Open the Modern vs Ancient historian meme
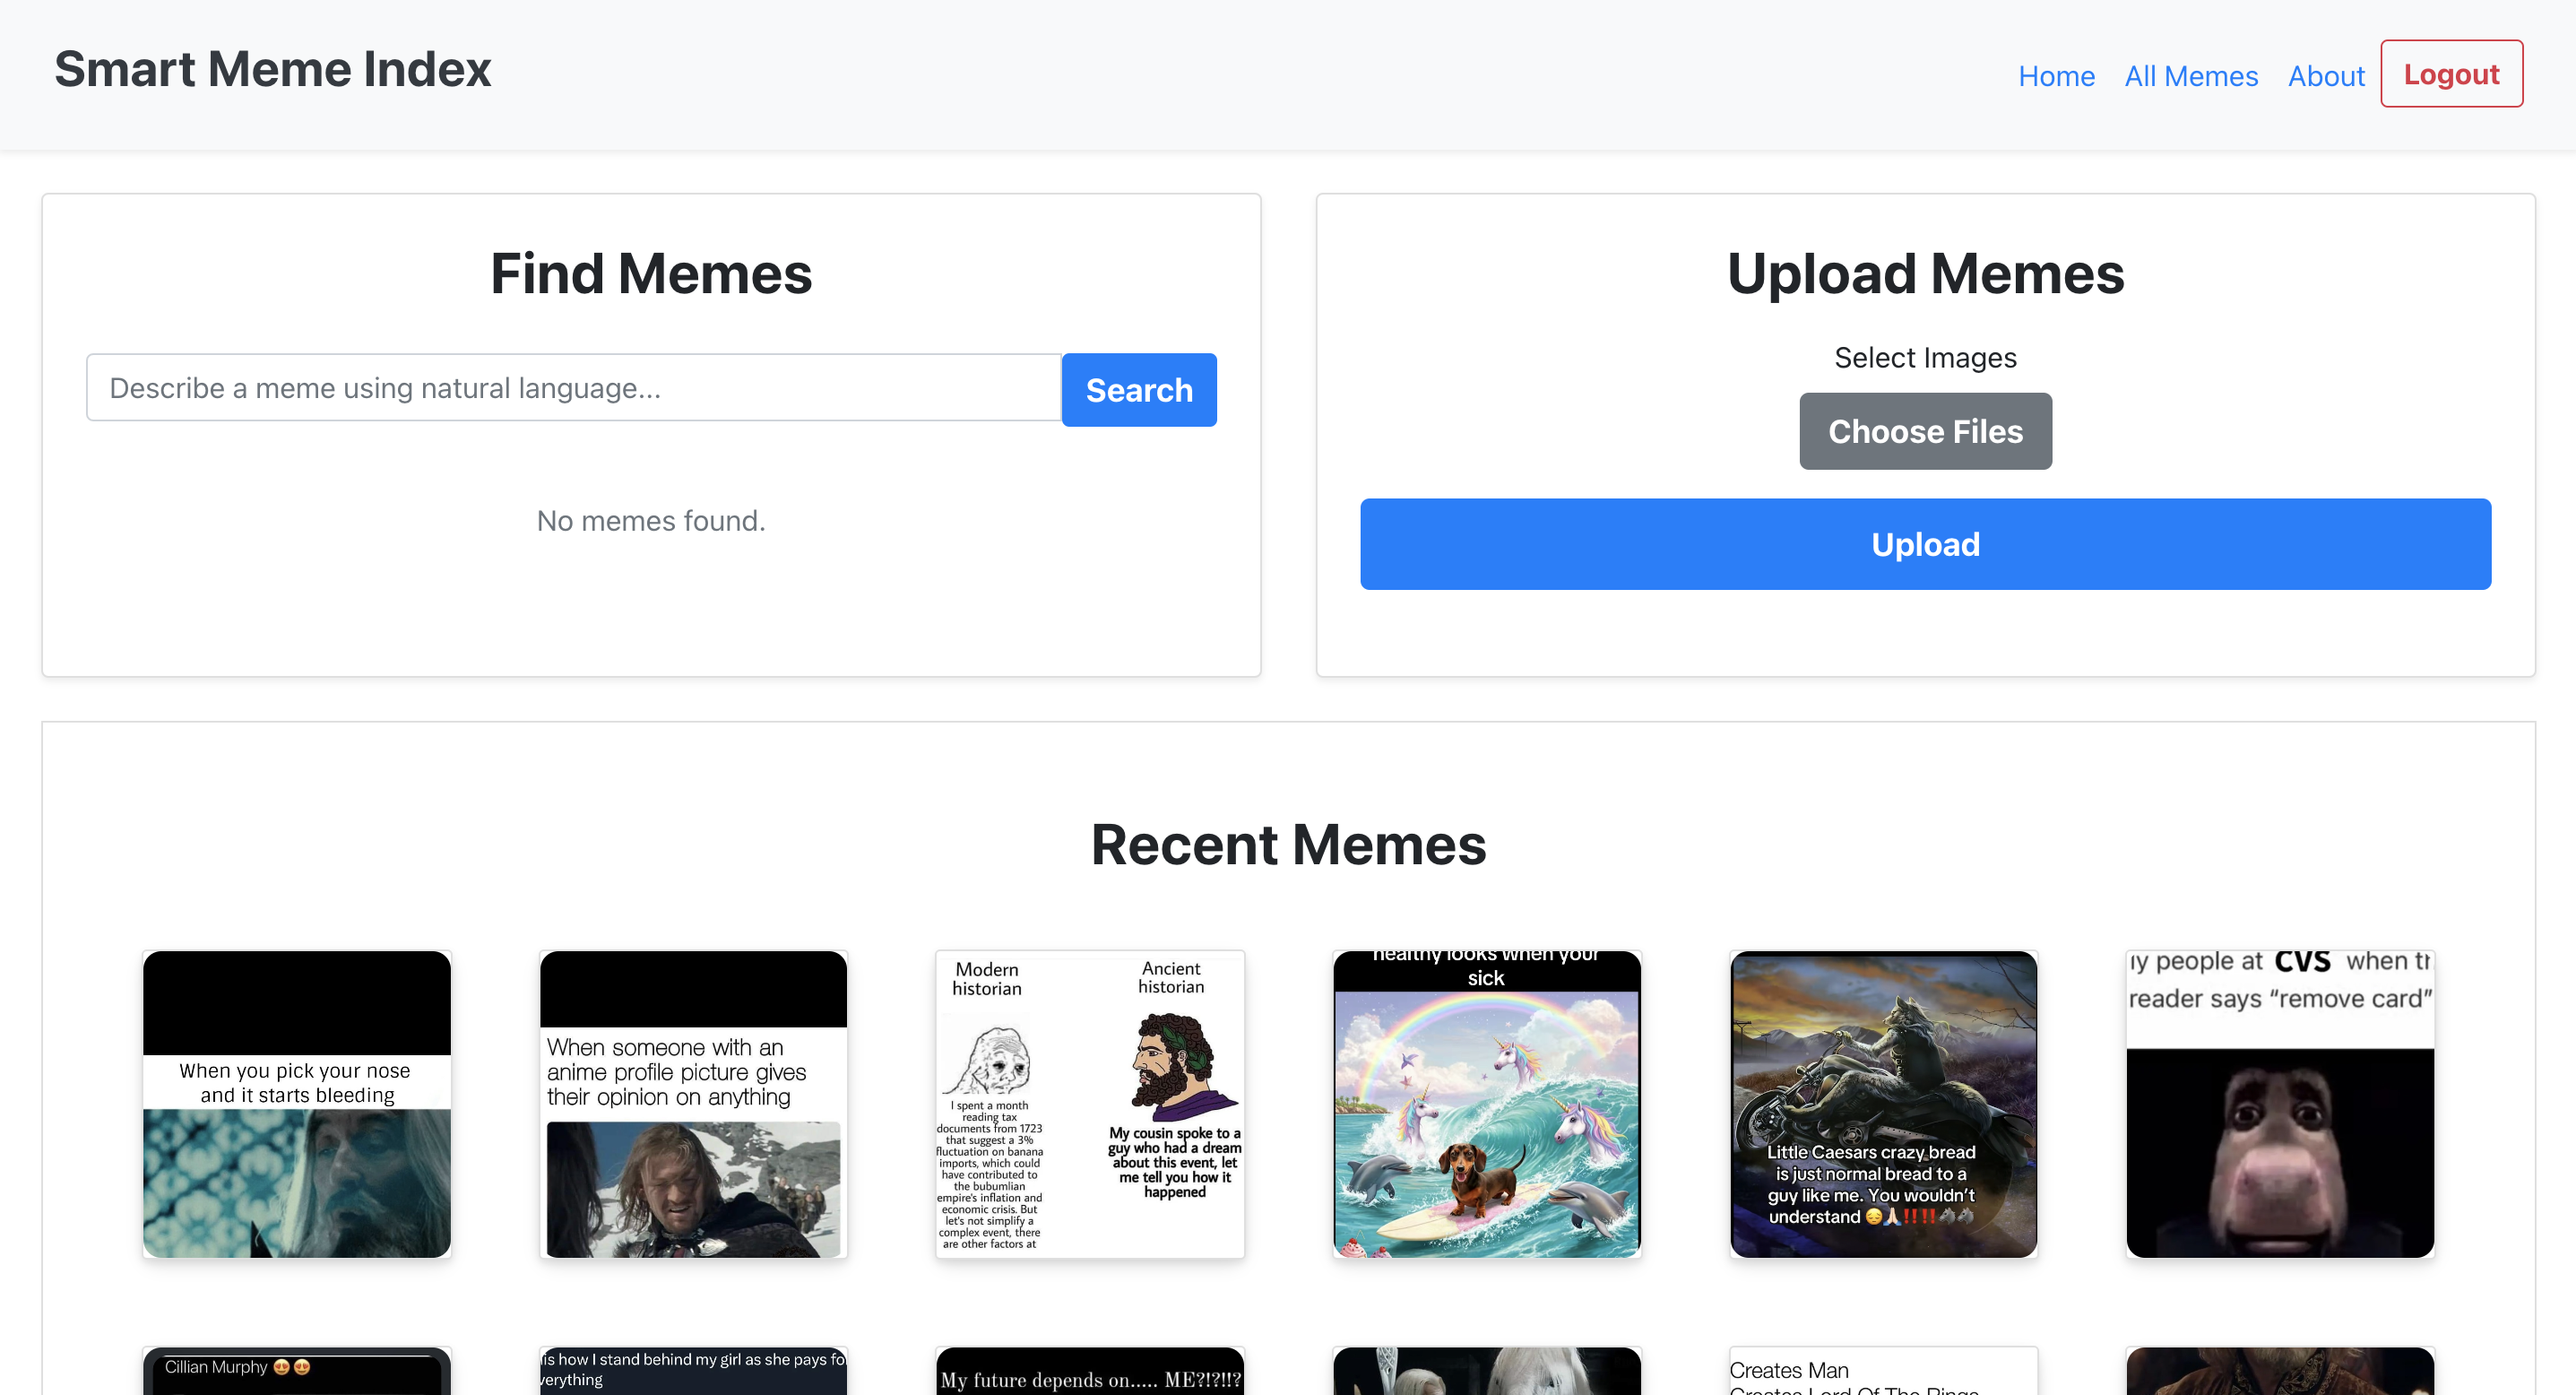Image resolution: width=2576 pixels, height=1395 pixels. tap(1090, 1104)
